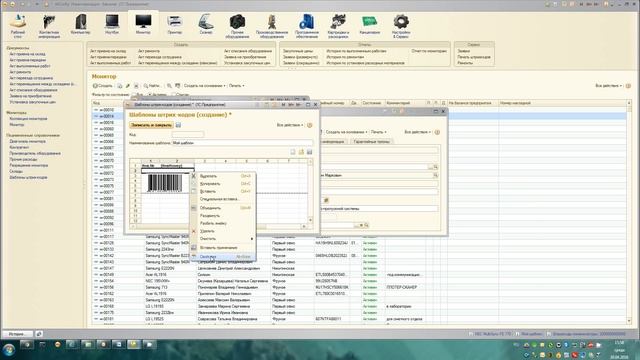Open the Контактная информация section
Image resolution: width=640 pixels, height=360 pixels.
[x=49, y=26]
